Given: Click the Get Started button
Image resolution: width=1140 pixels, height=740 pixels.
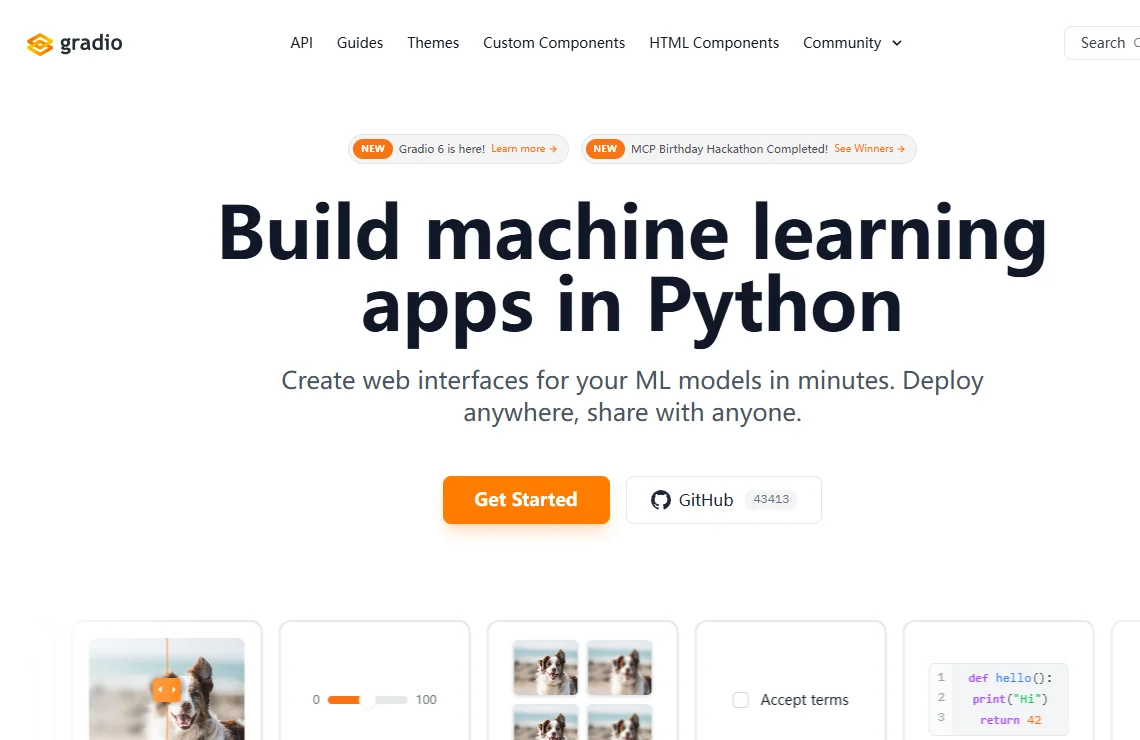Looking at the screenshot, I should click(x=526, y=500).
